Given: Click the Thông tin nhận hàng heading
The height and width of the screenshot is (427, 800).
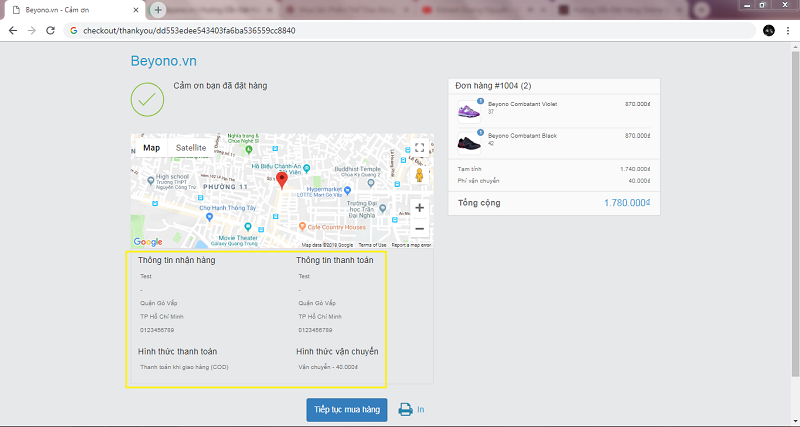Looking at the screenshot, I should click(x=177, y=260).
